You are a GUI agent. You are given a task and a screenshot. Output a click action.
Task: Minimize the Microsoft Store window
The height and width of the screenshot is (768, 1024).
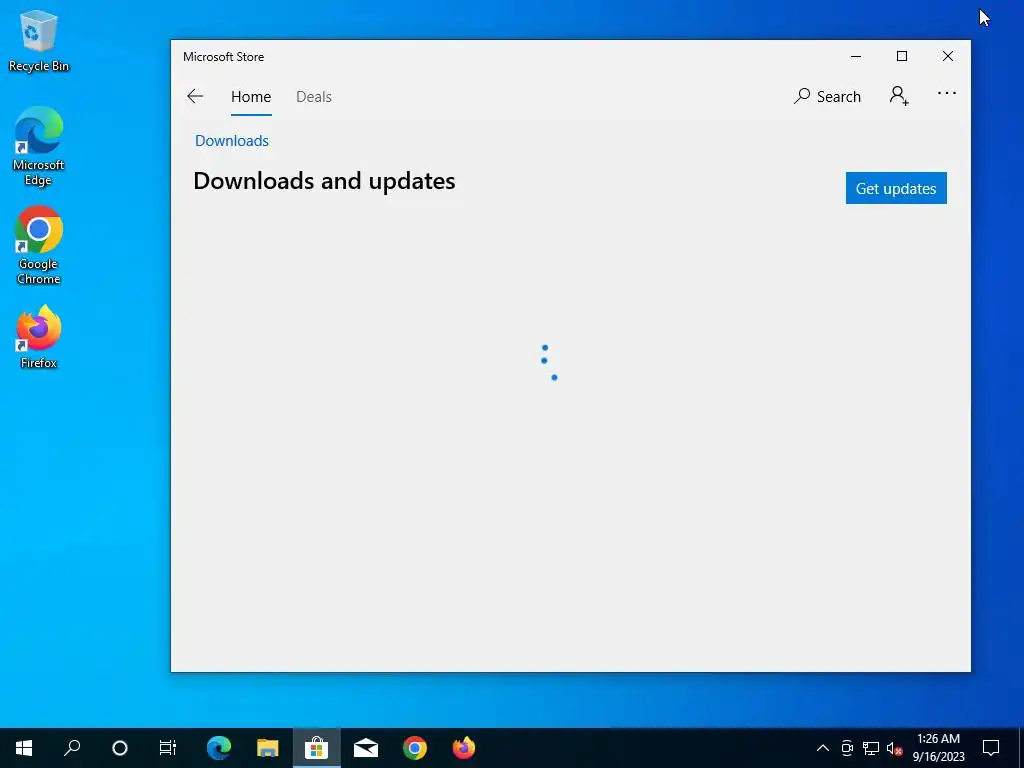856,56
